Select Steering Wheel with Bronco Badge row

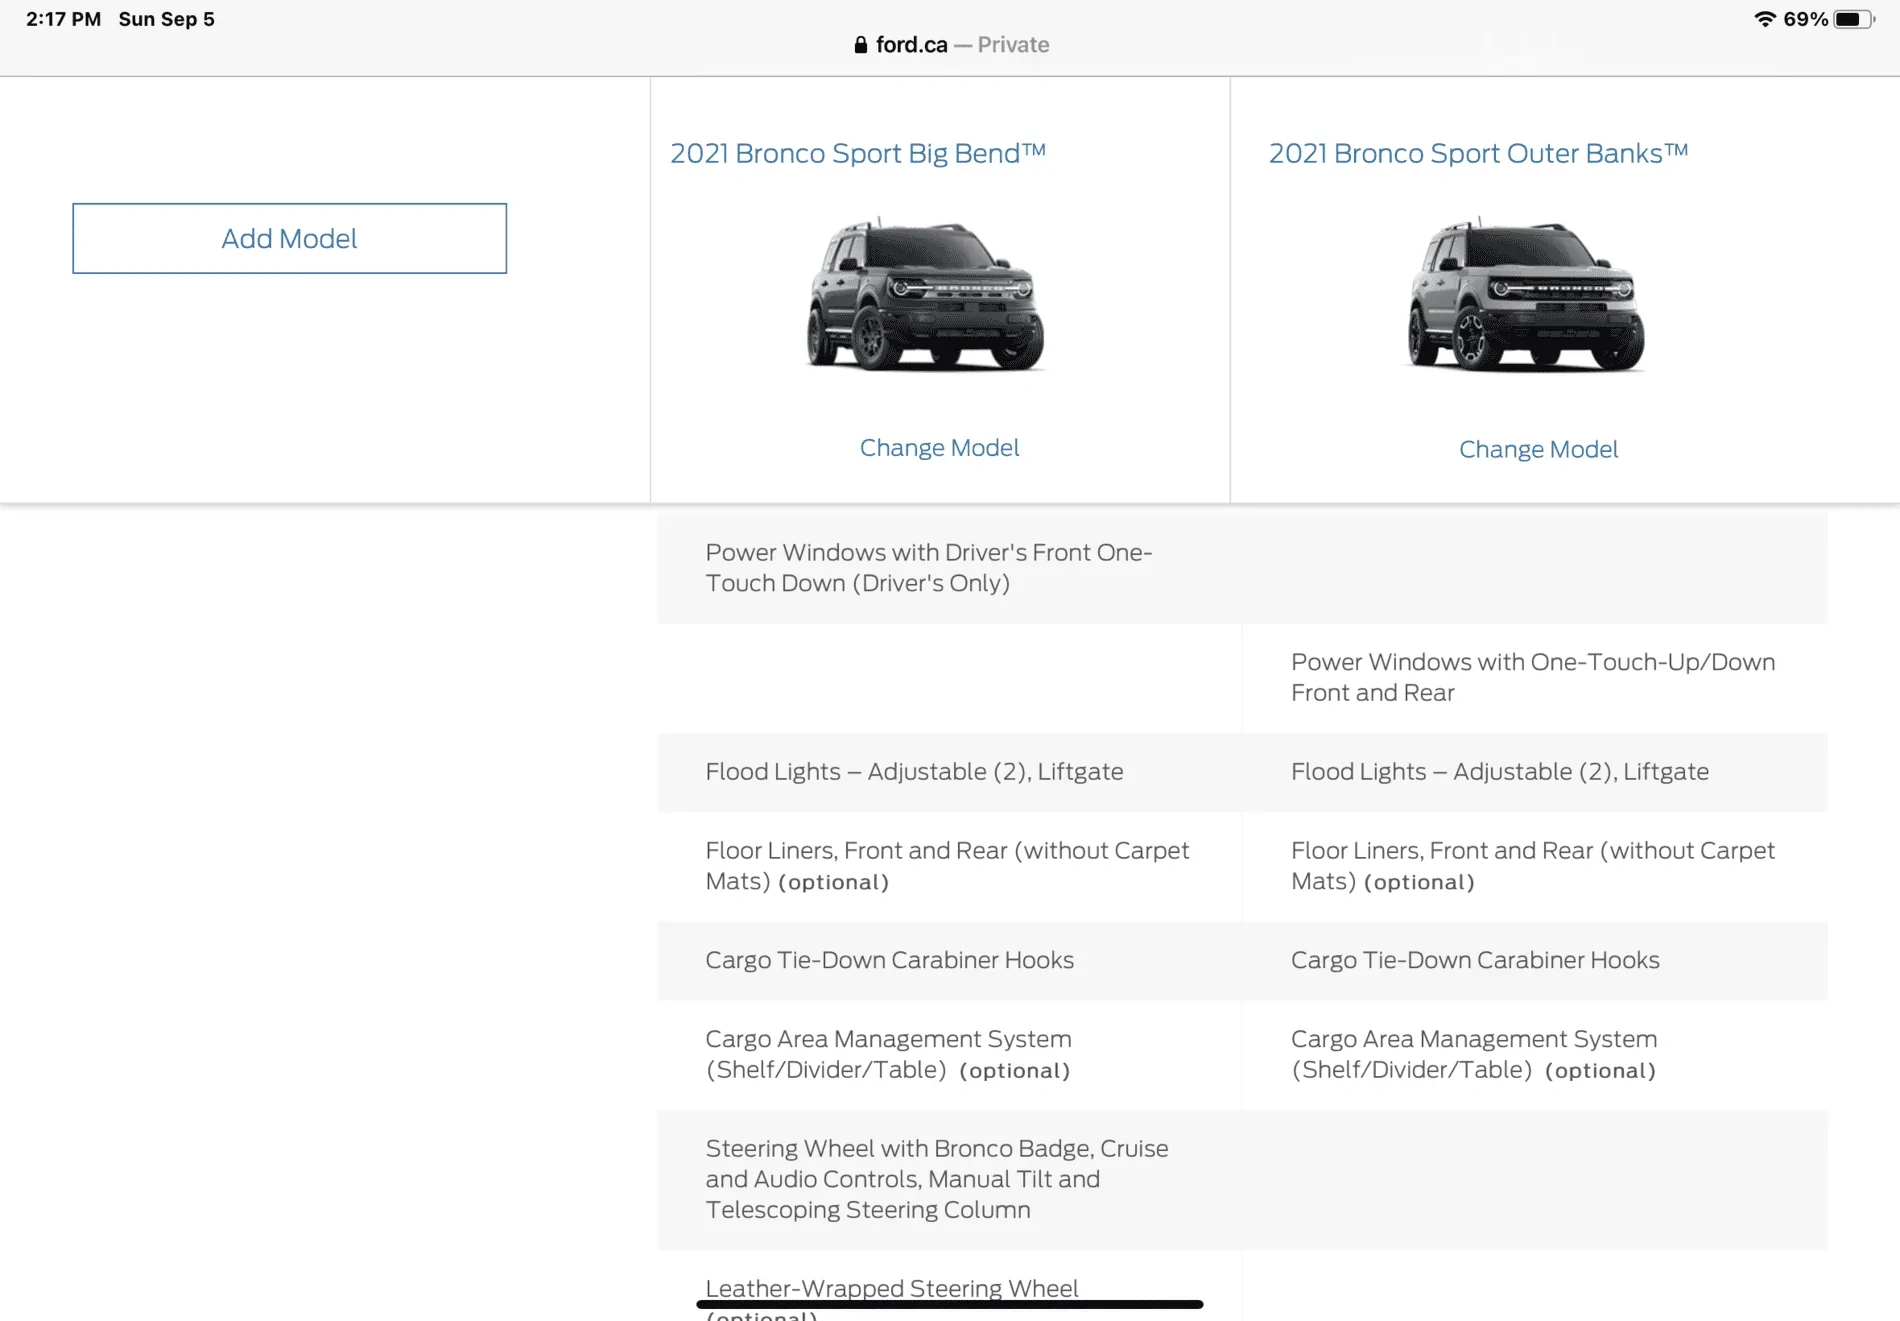[x=936, y=1179]
